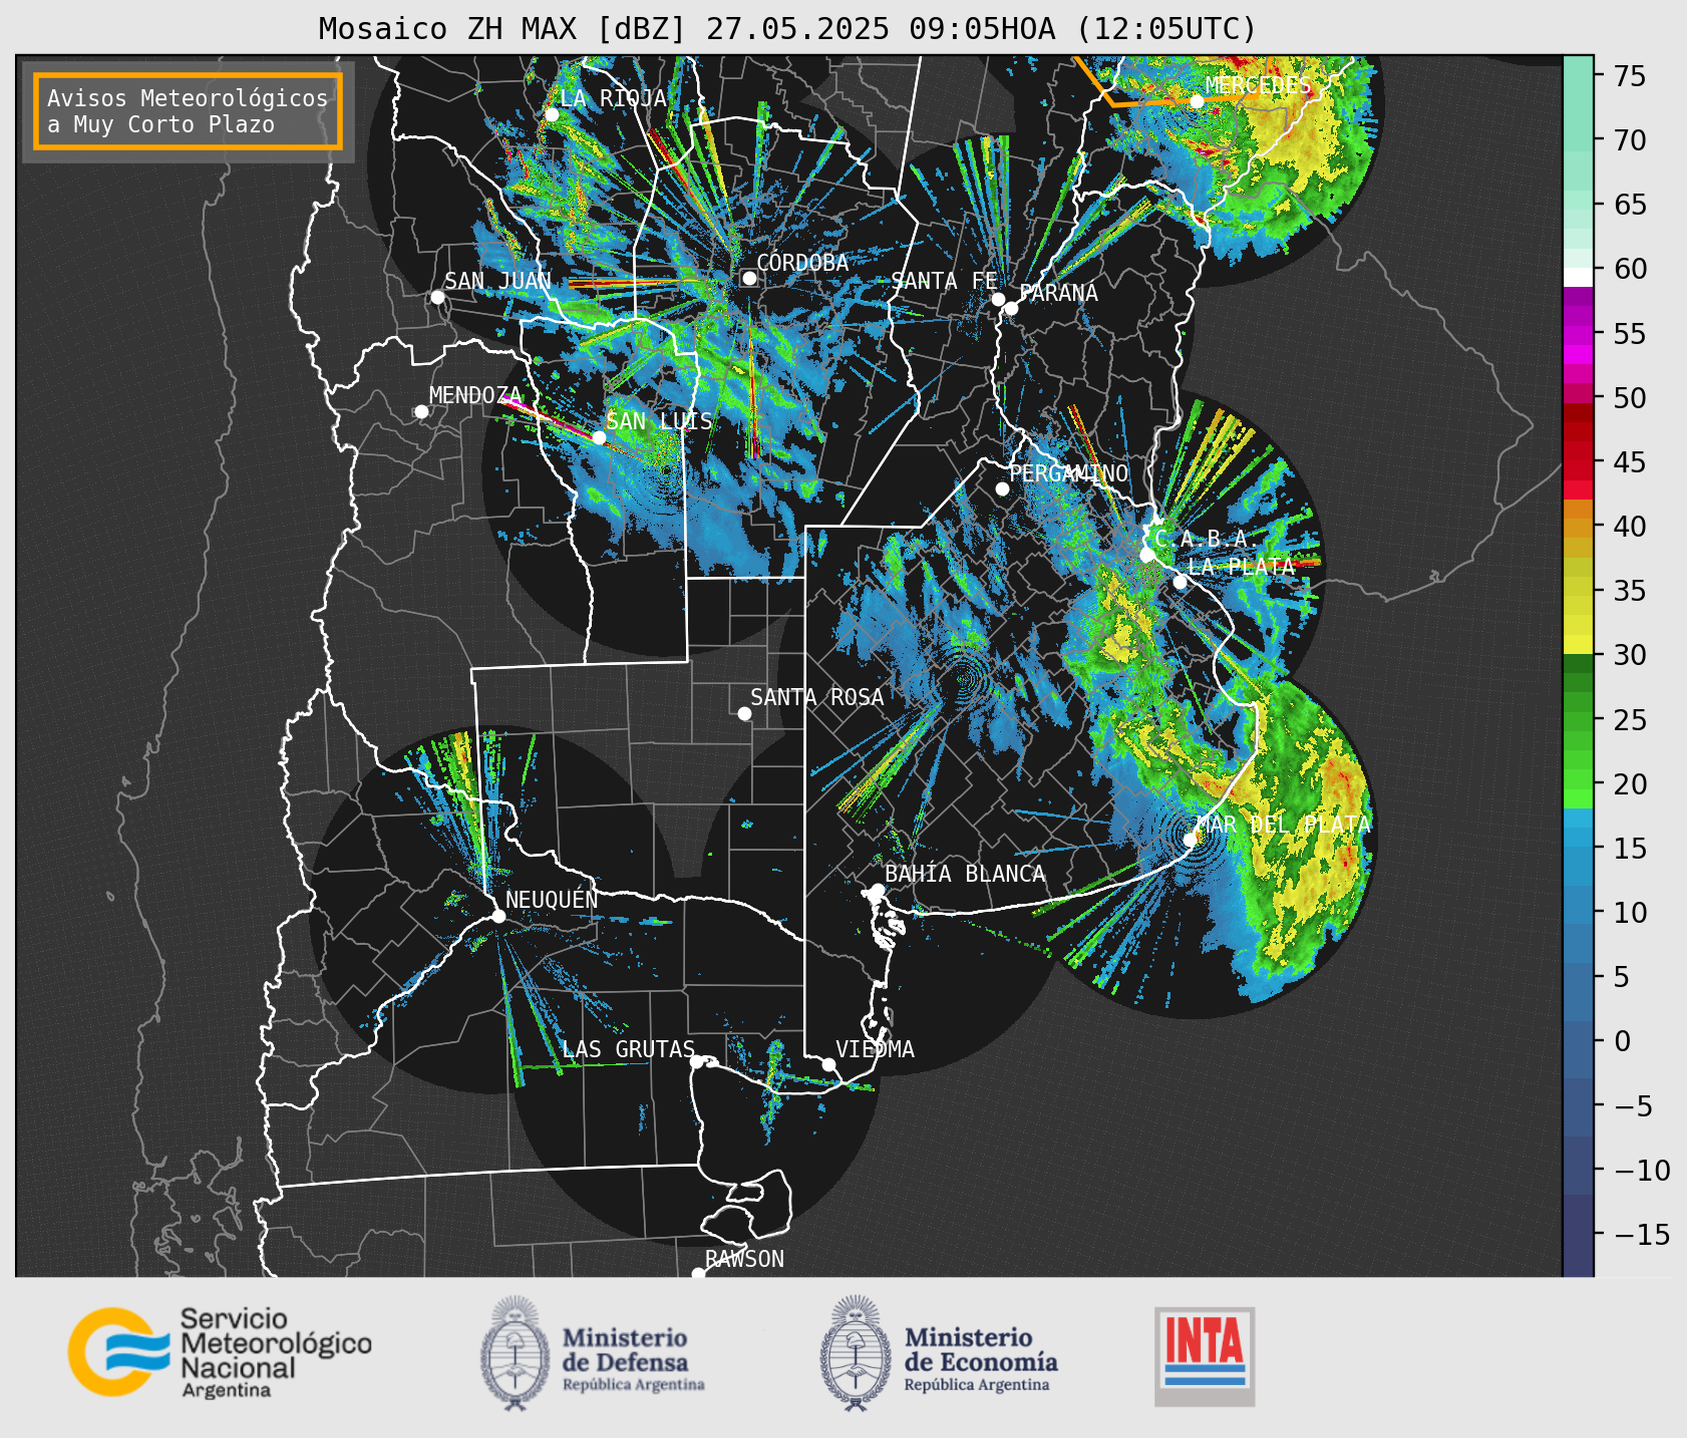1687x1438 pixels.
Task: Click the MAR DEL PLATA label text
Action: 1284,825
